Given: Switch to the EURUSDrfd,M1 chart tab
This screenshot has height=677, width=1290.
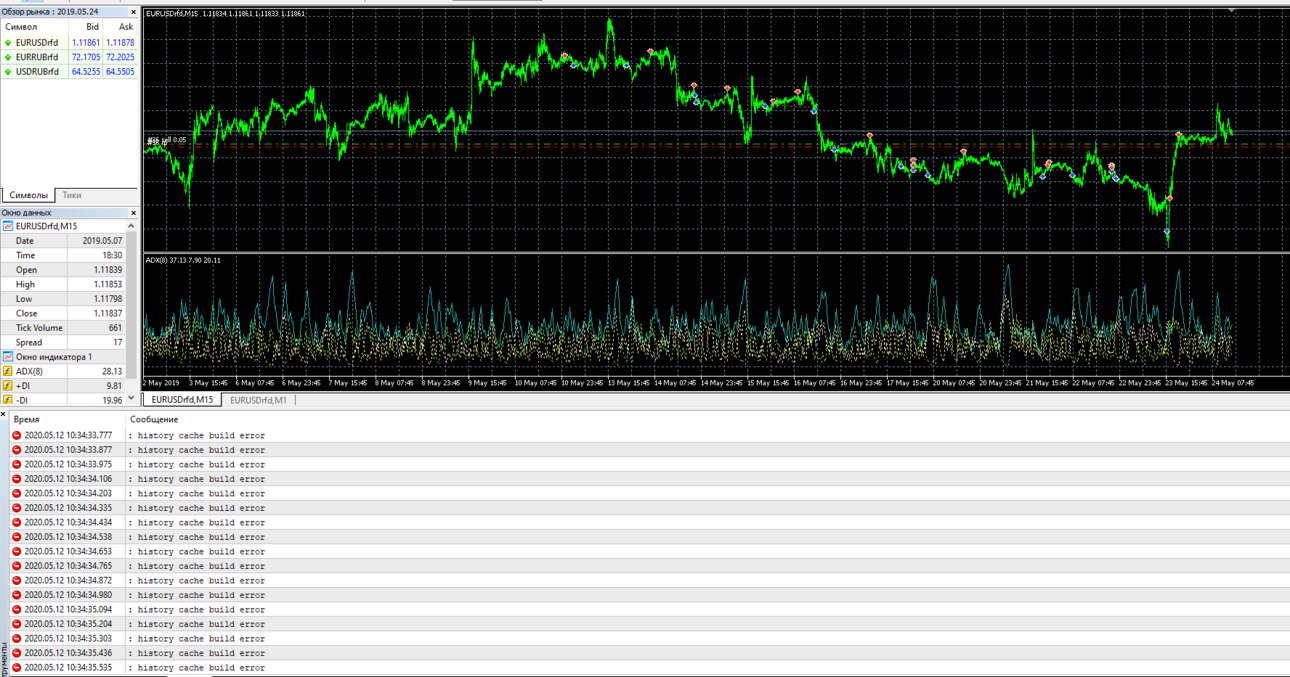Looking at the screenshot, I should pyautogui.click(x=258, y=400).
